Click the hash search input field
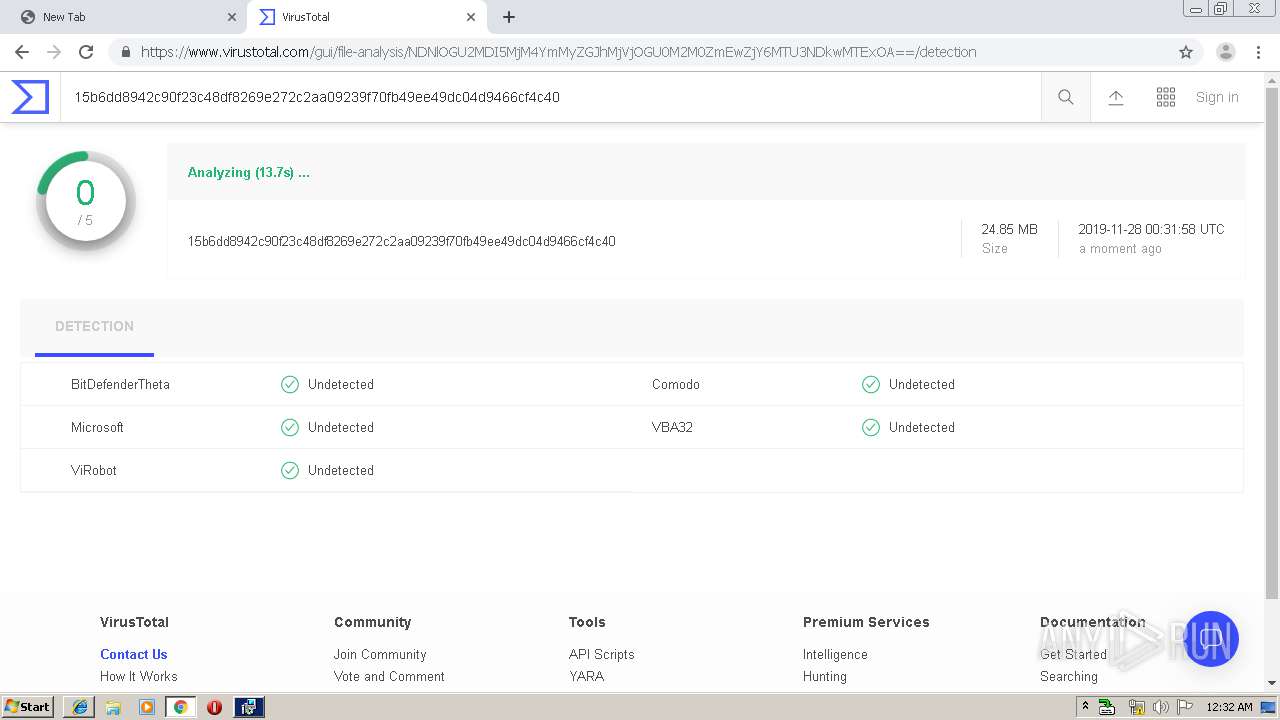 coord(550,97)
